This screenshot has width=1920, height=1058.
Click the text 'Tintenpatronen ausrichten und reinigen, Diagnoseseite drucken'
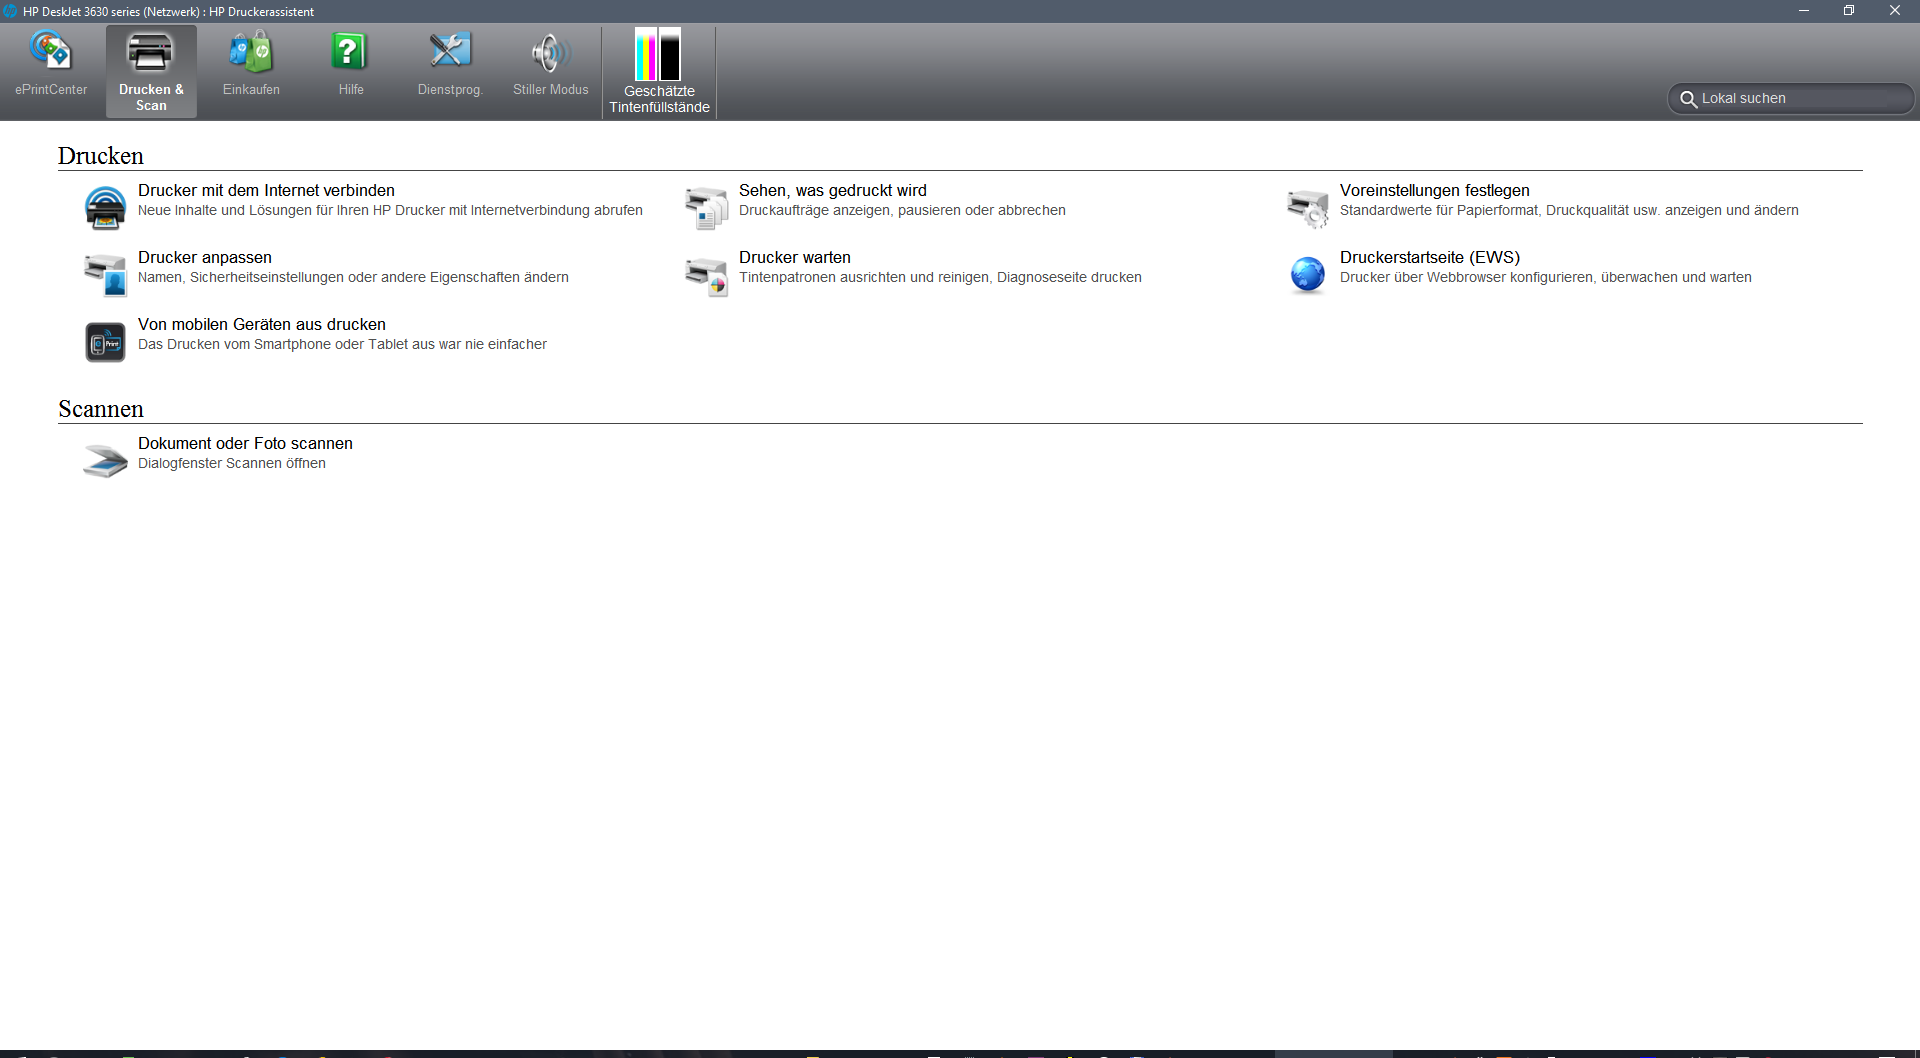click(940, 277)
